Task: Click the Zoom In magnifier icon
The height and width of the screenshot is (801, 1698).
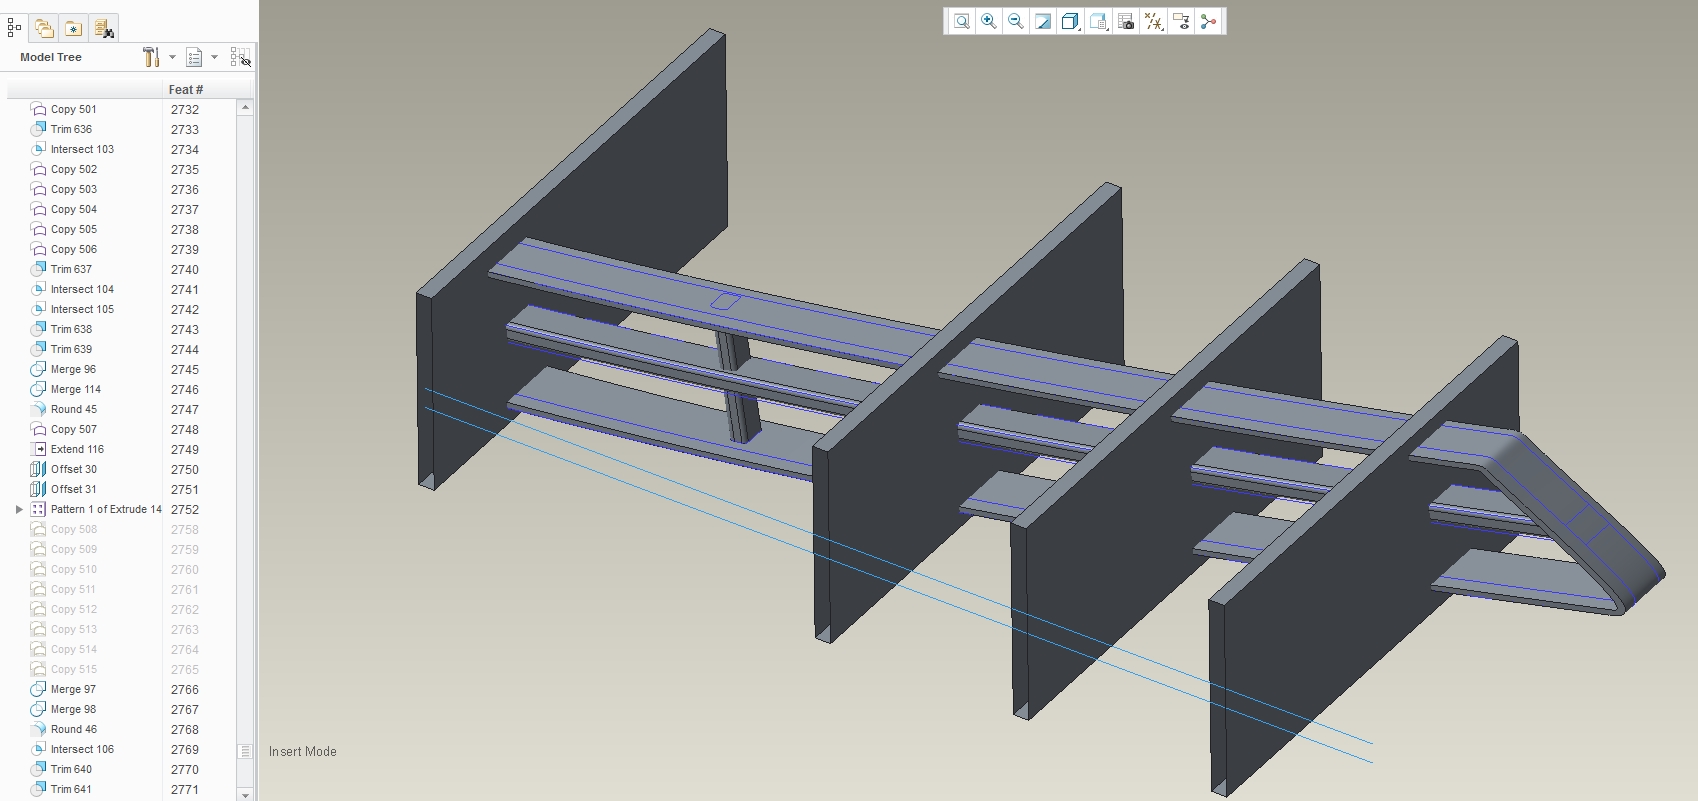Action: (989, 21)
